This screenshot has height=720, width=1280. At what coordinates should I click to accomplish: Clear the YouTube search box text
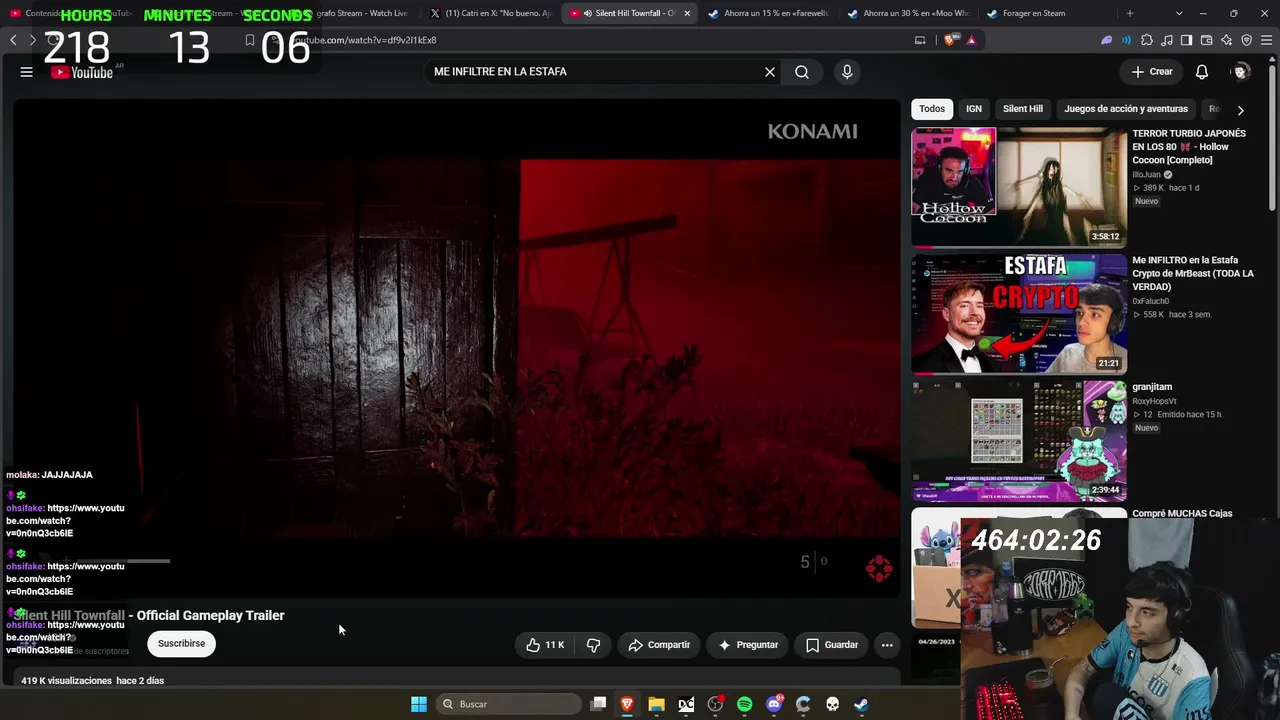[x=770, y=72]
